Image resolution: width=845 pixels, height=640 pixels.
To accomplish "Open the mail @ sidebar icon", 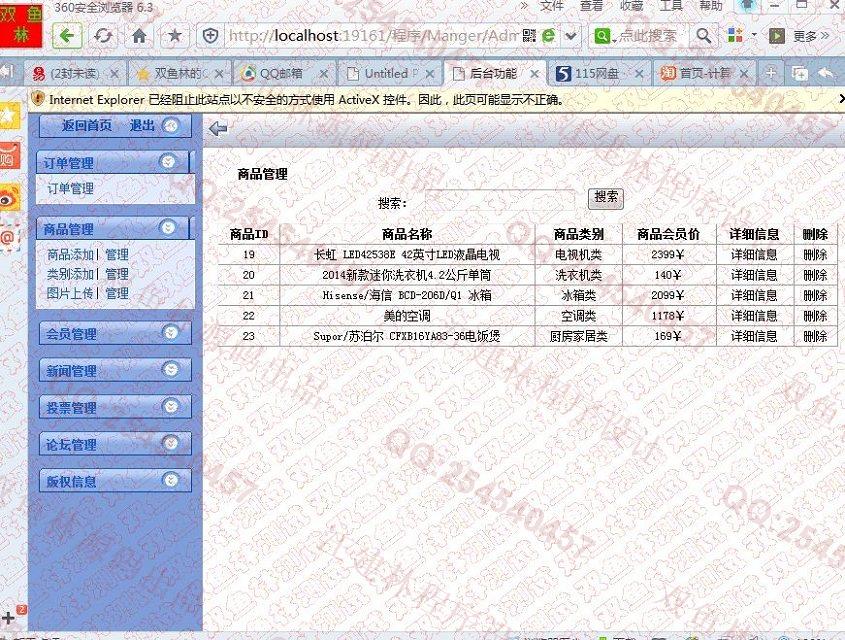I will pos(10,238).
